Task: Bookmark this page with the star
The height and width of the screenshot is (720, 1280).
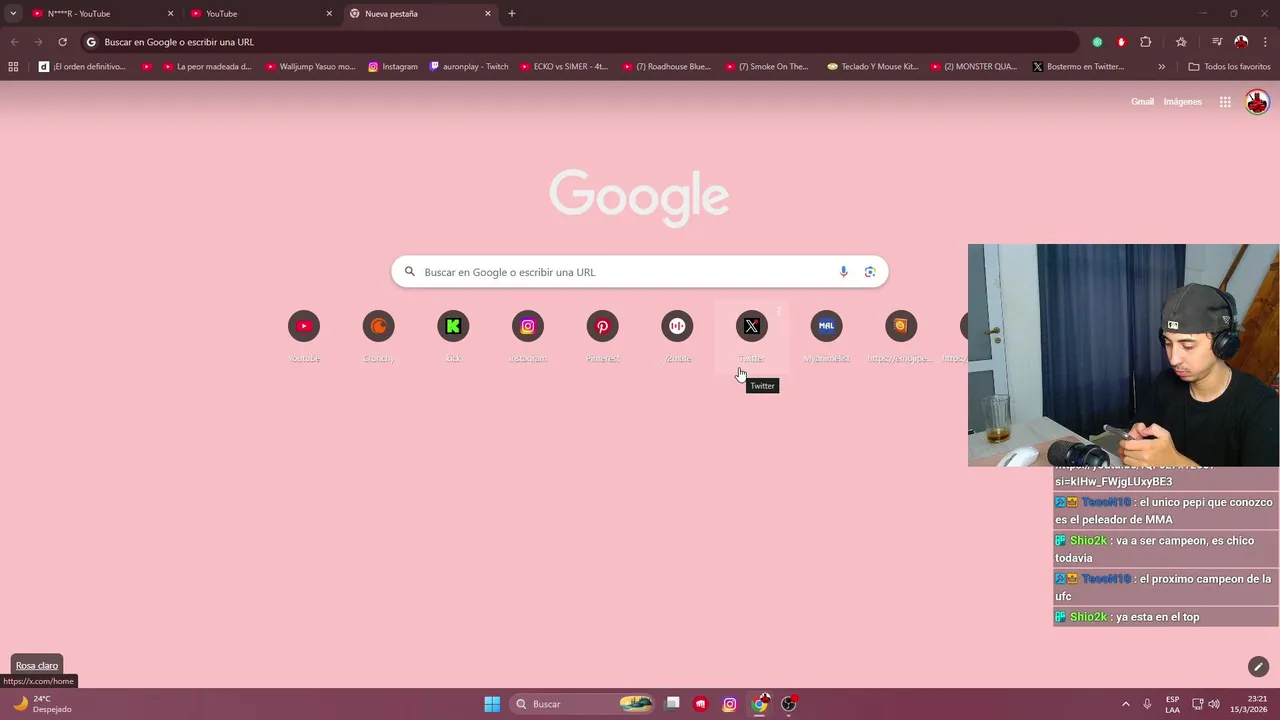Action: point(1181,42)
